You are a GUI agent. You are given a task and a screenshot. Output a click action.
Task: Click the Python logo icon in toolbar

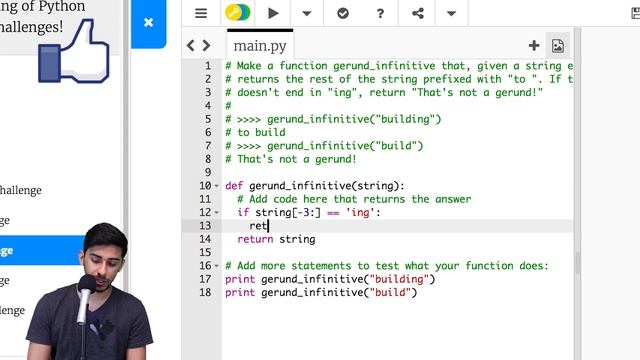click(238, 13)
